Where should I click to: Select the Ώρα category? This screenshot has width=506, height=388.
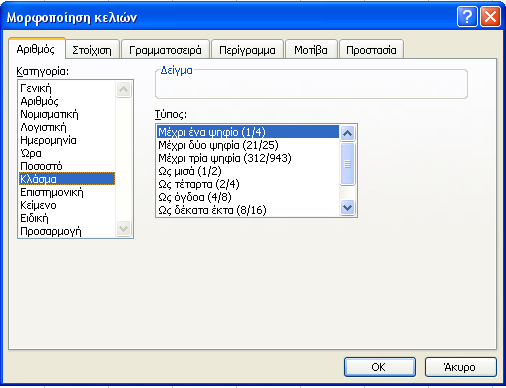click(x=67, y=153)
